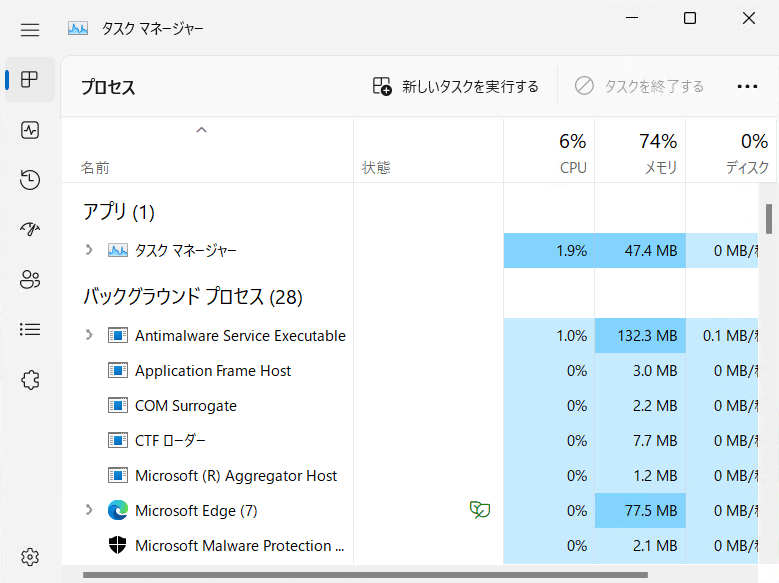The width and height of the screenshot is (779, 583).
Task: Select the COM Surrogate row
Action: coord(410,406)
